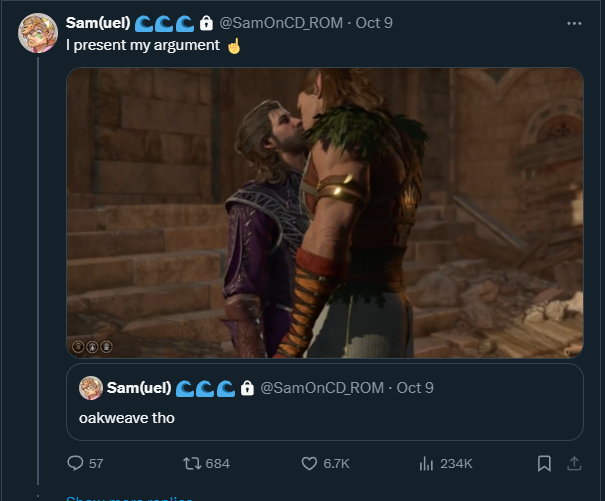605x501 pixels.
Task: Click Sam(uel)'s profile avatar on main tweet
Action: tap(38, 33)
